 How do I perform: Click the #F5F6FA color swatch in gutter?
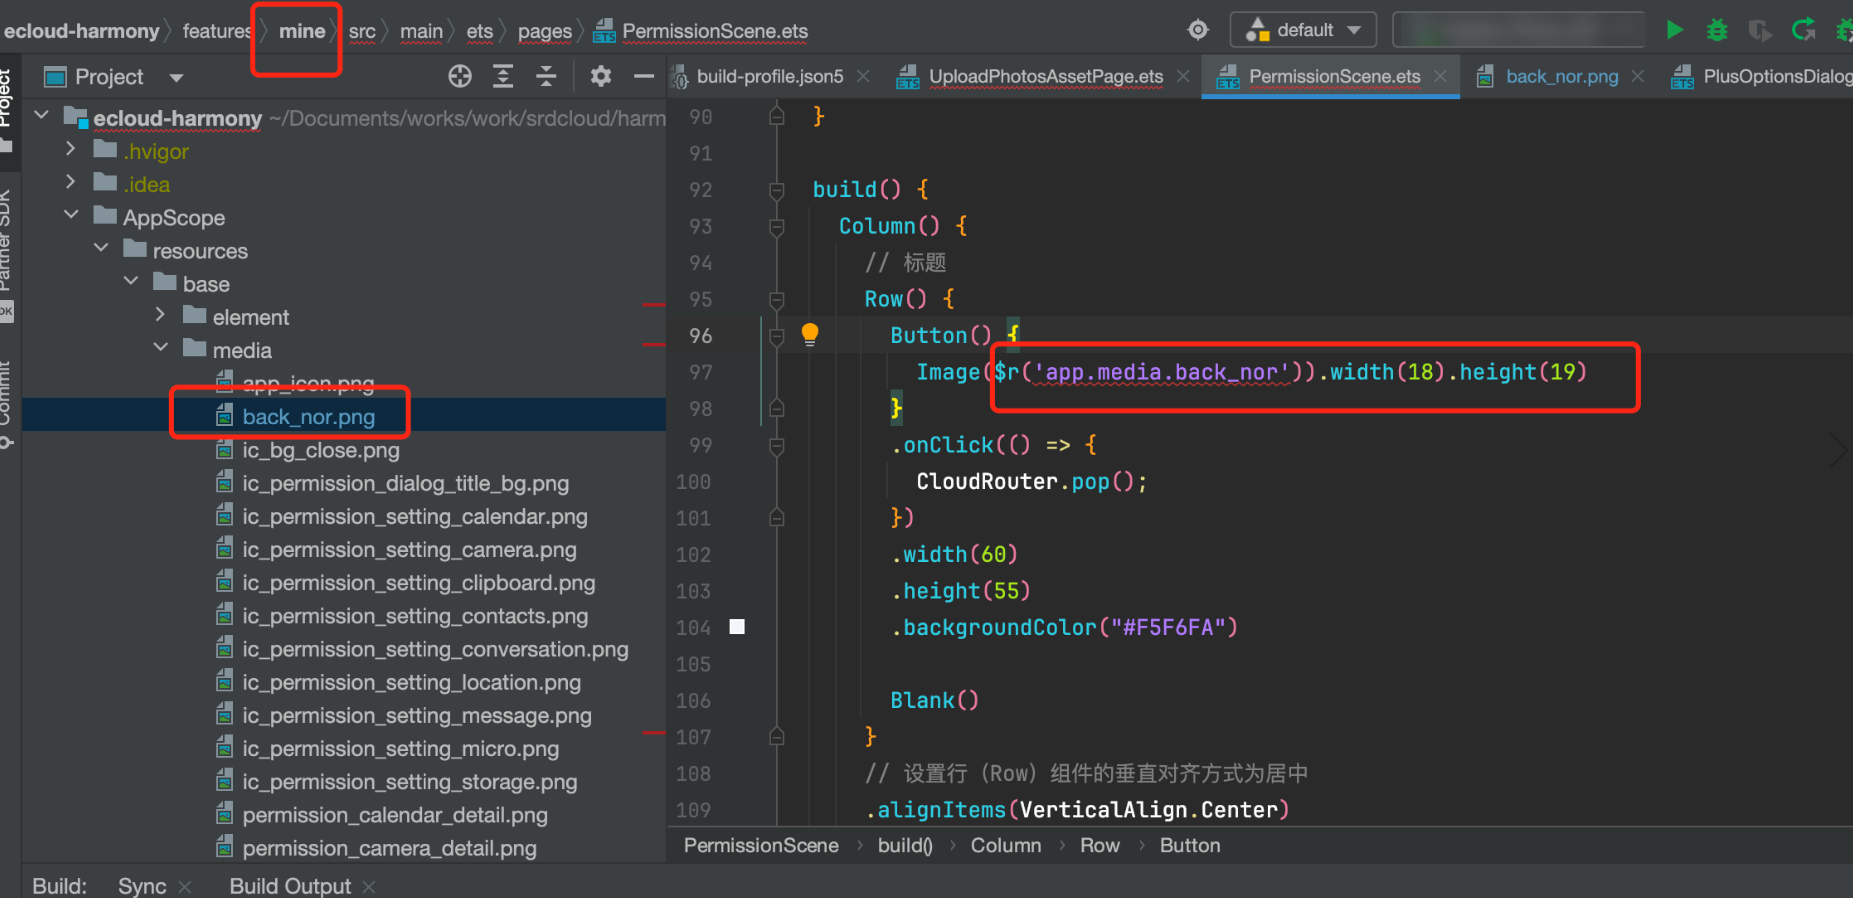737,627
